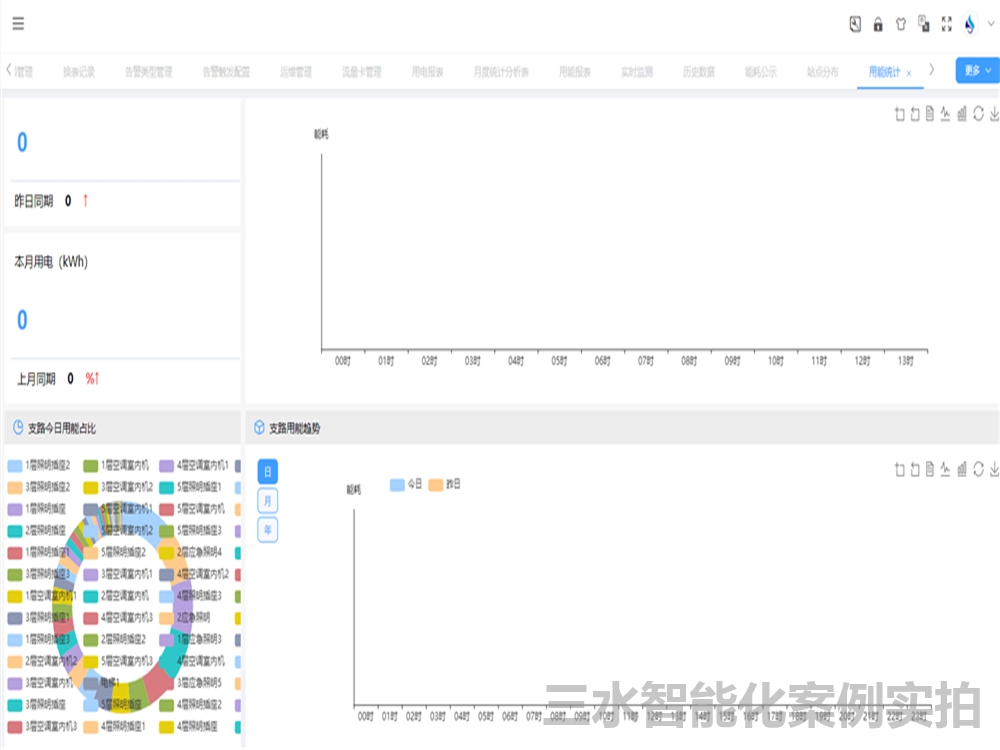The height and width of the screenshot is (750, 1000).
Task: Select the 日 (day) period toggle
Action: point(267,472)
